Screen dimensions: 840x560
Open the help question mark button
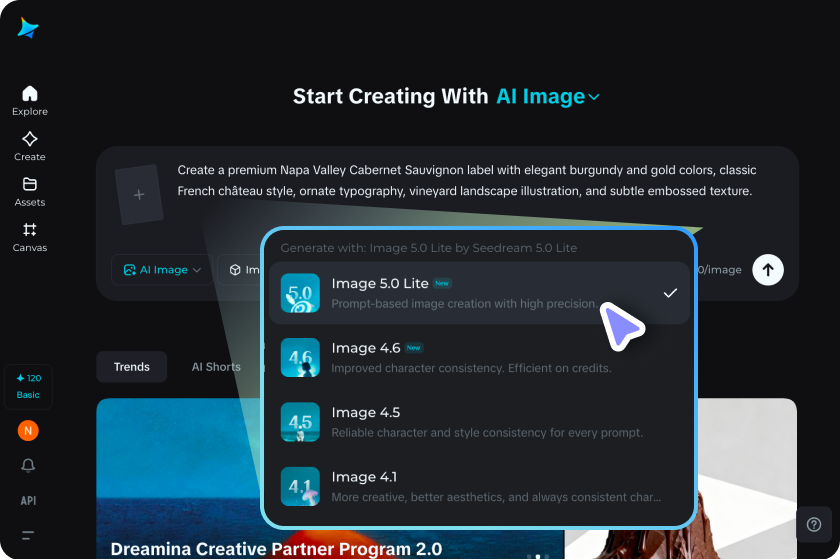pyautogui.click(x=814, y=525)
